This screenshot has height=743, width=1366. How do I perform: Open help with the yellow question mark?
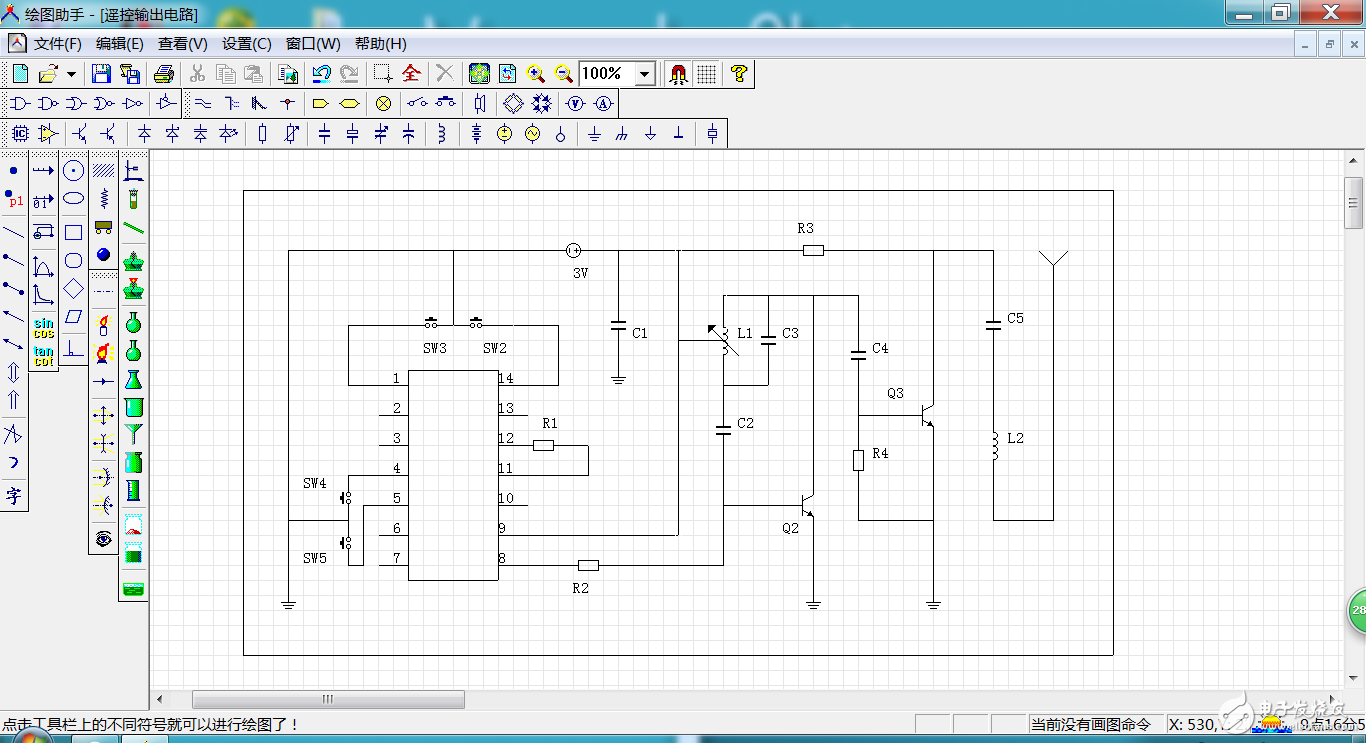[x=739, y=73]
